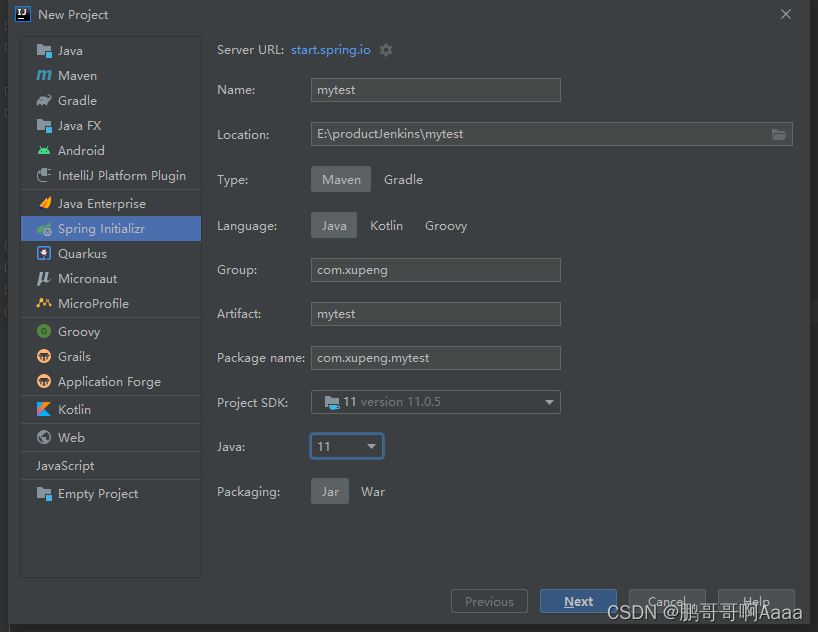818x632 pixels.
Task: Click the Next button
Action: 579,601
